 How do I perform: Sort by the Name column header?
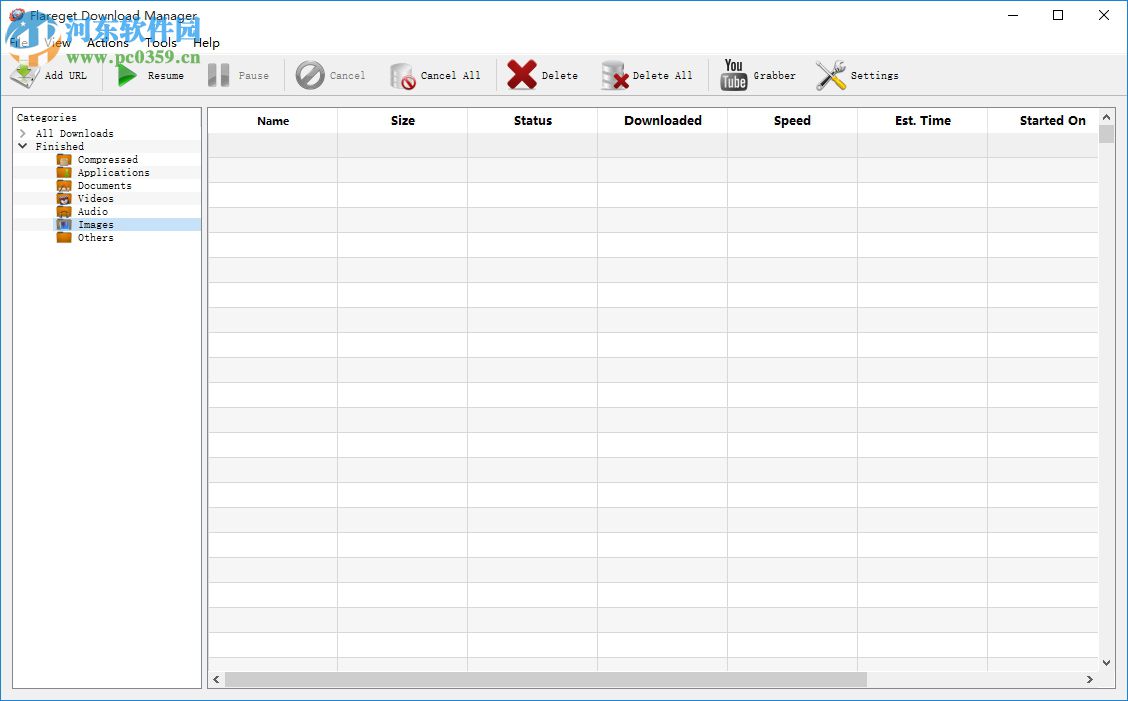273,121
